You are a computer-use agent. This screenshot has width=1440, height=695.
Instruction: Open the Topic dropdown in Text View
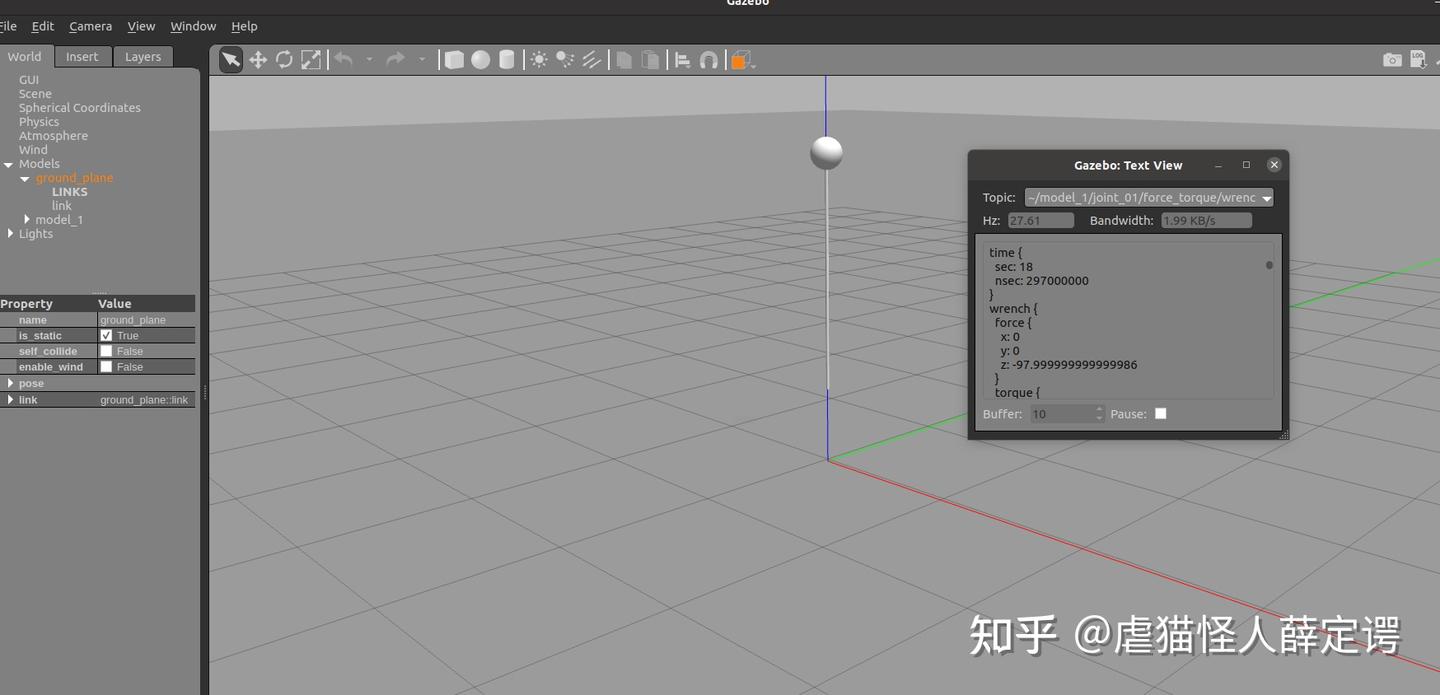[x=1268, y=197]
